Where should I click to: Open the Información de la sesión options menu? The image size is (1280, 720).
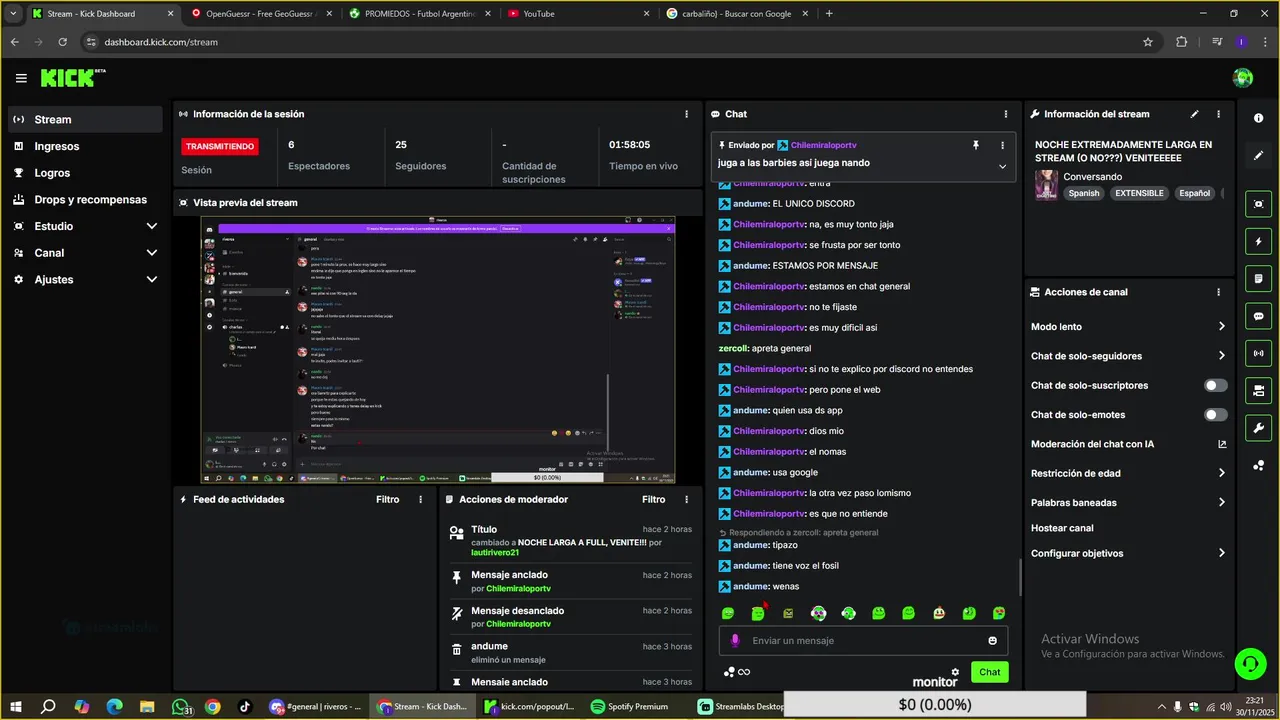pyautogui.click(x=686, y=114)
